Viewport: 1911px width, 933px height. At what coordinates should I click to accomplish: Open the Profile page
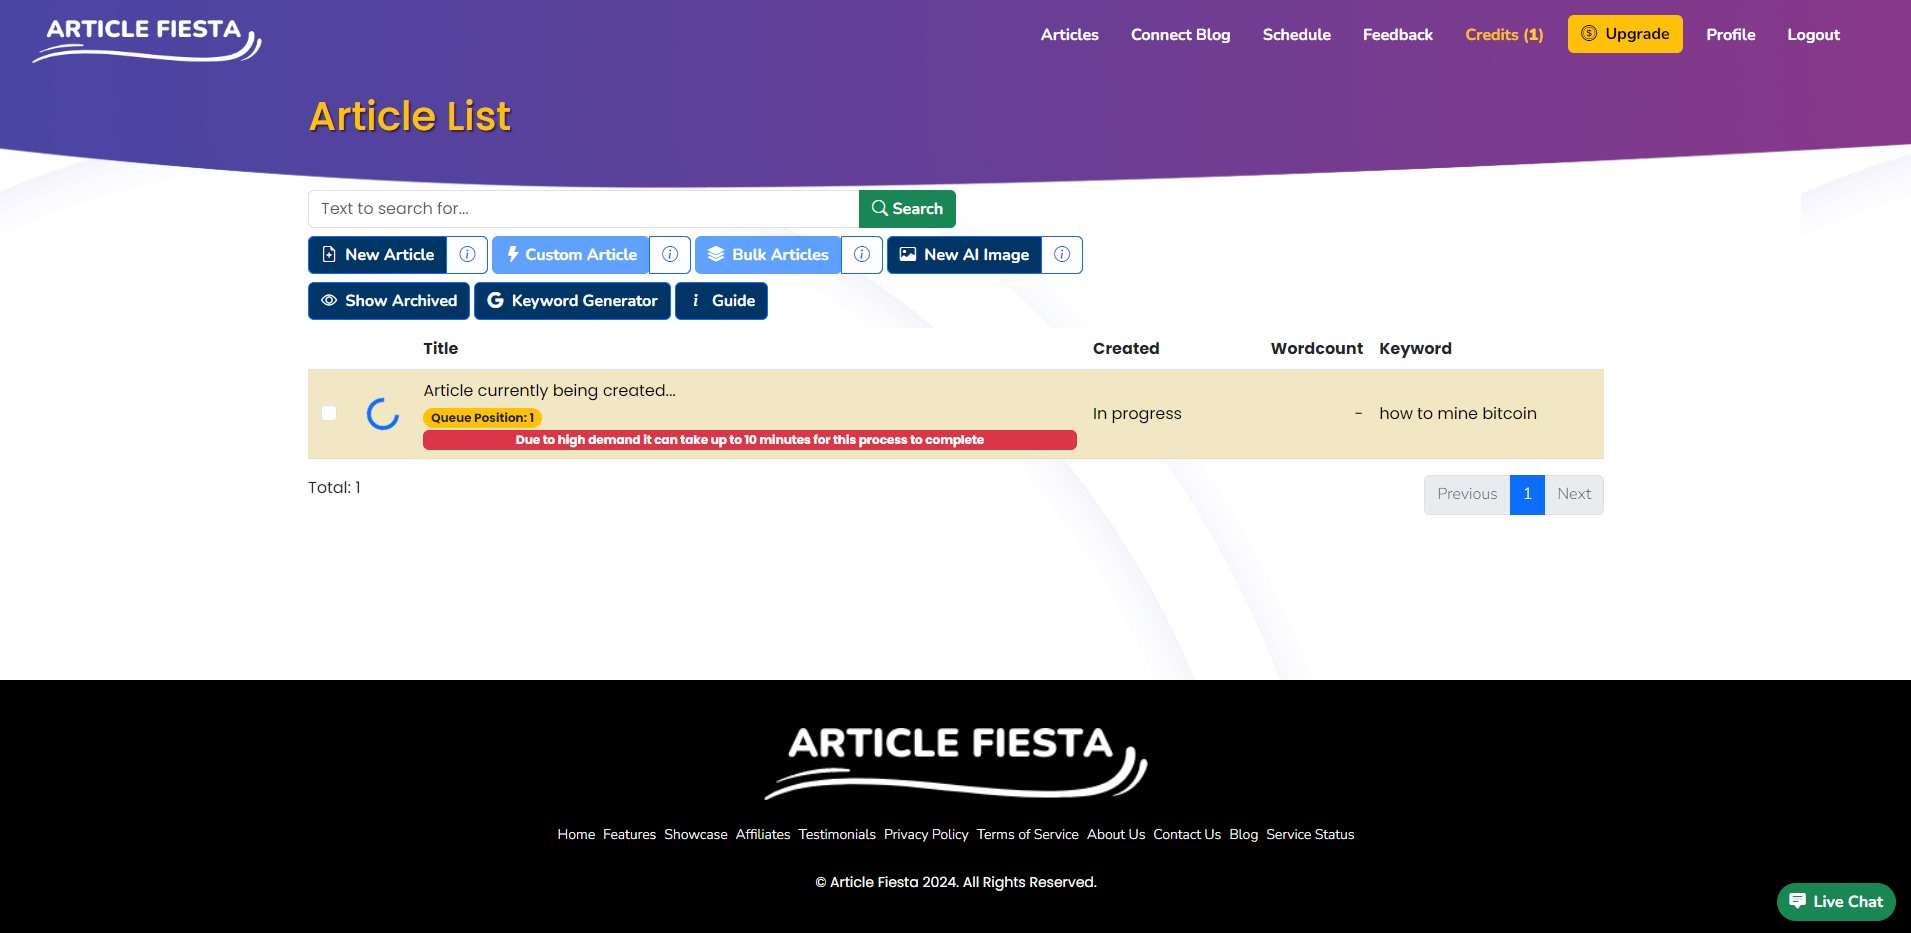[x=1731, y=35]
